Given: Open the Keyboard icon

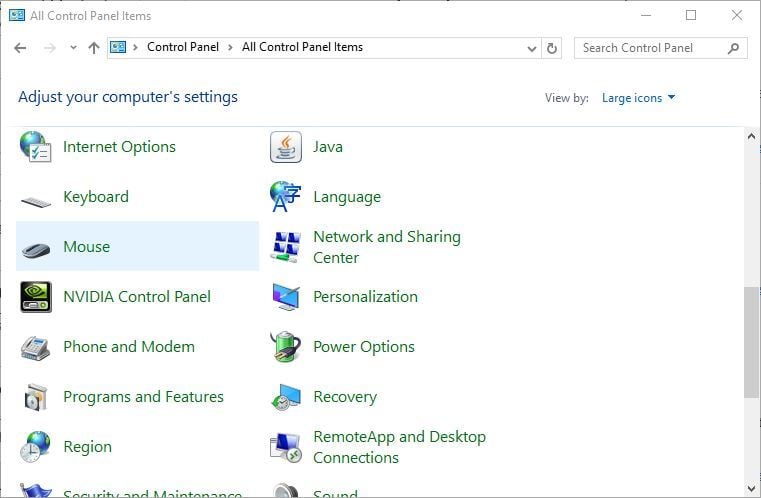Looking at the screenshot, I should [35, 201].
